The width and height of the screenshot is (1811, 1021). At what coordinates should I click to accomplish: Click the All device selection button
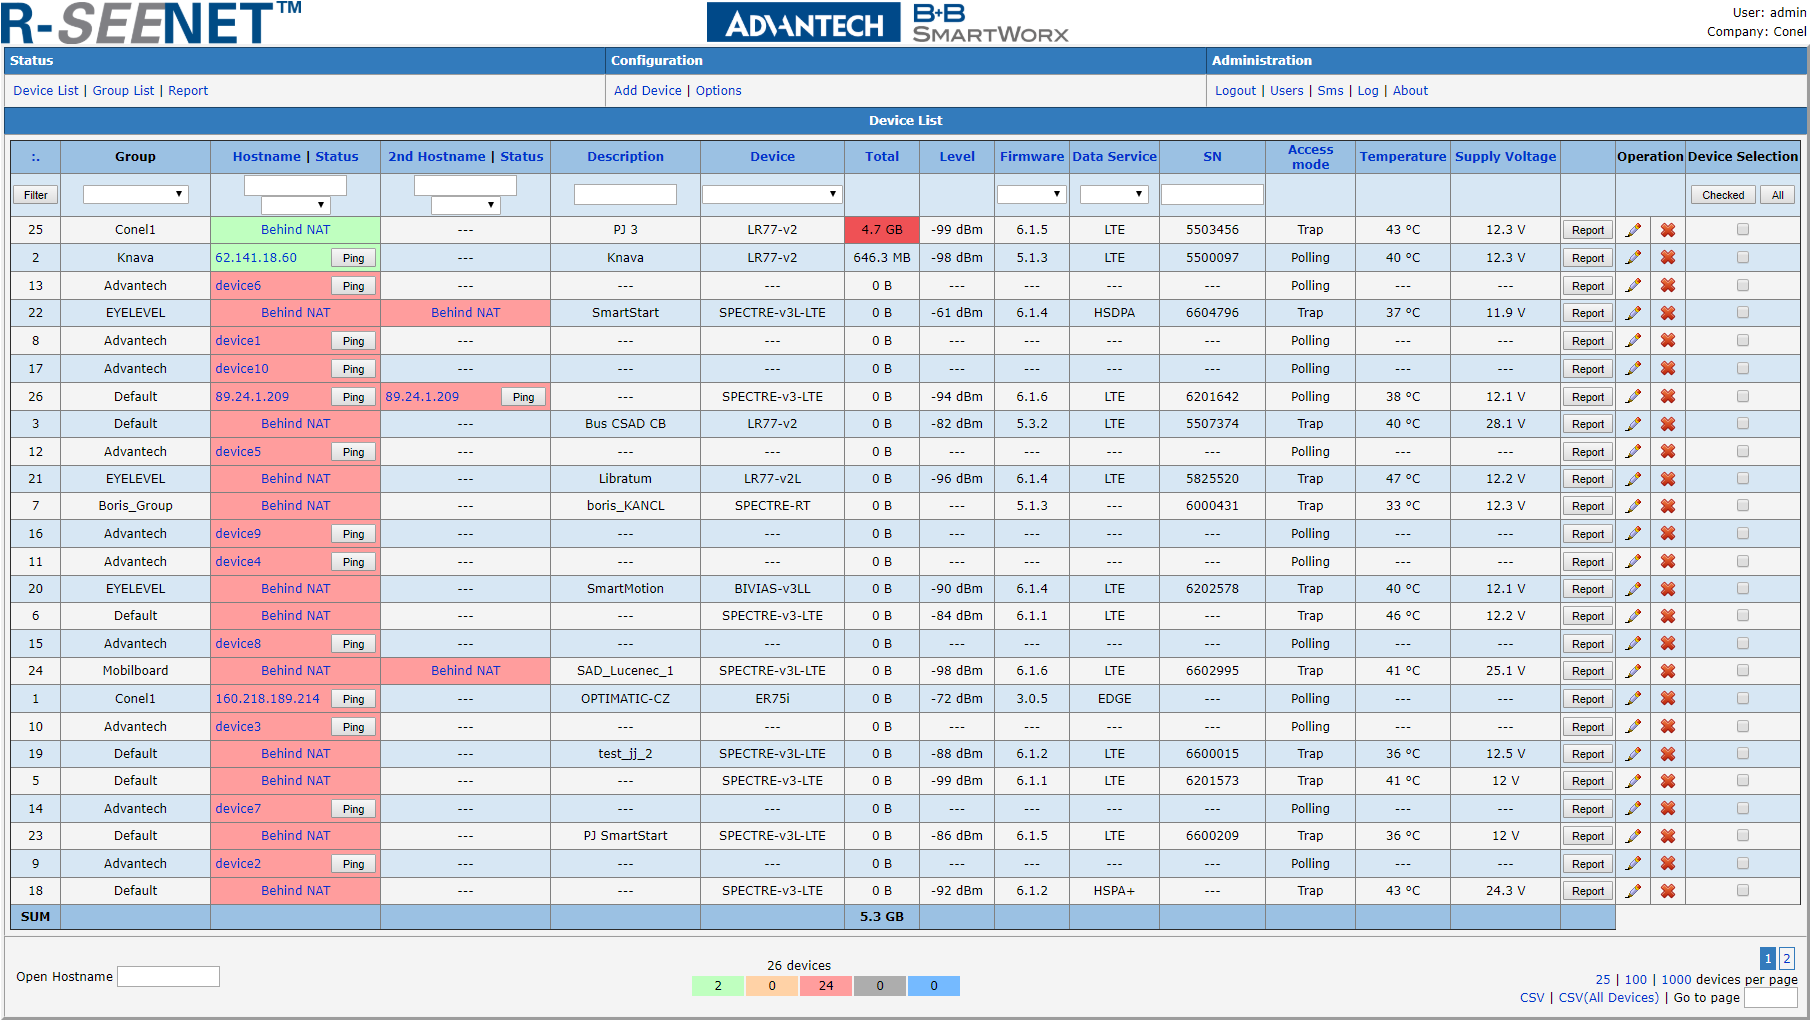pyautogui.click(x=1778, y=195)
